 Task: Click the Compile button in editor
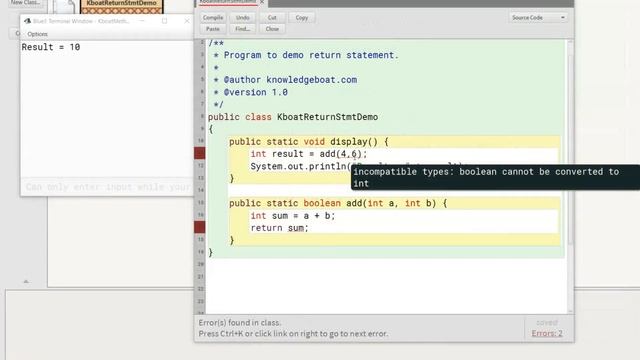(x=213, y=18)
